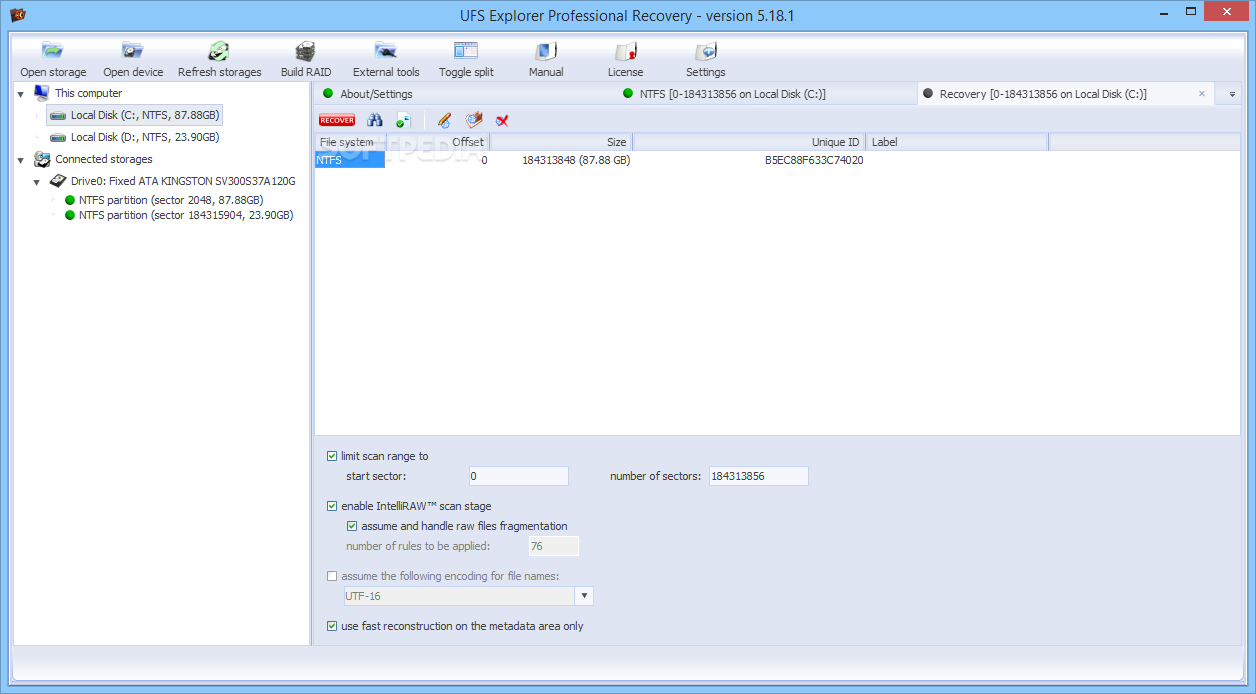Toggle split view

coord(466,59)
